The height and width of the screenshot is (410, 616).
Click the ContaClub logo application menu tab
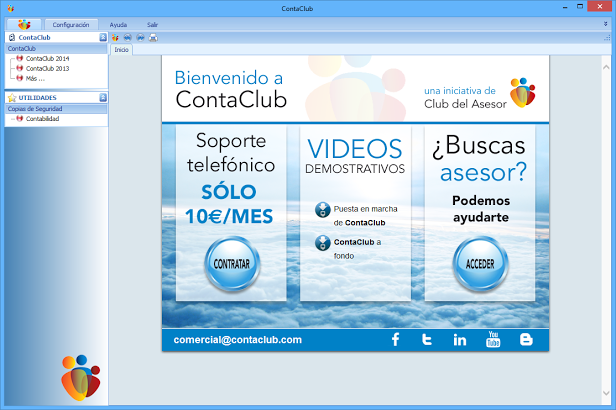point(24,24)
